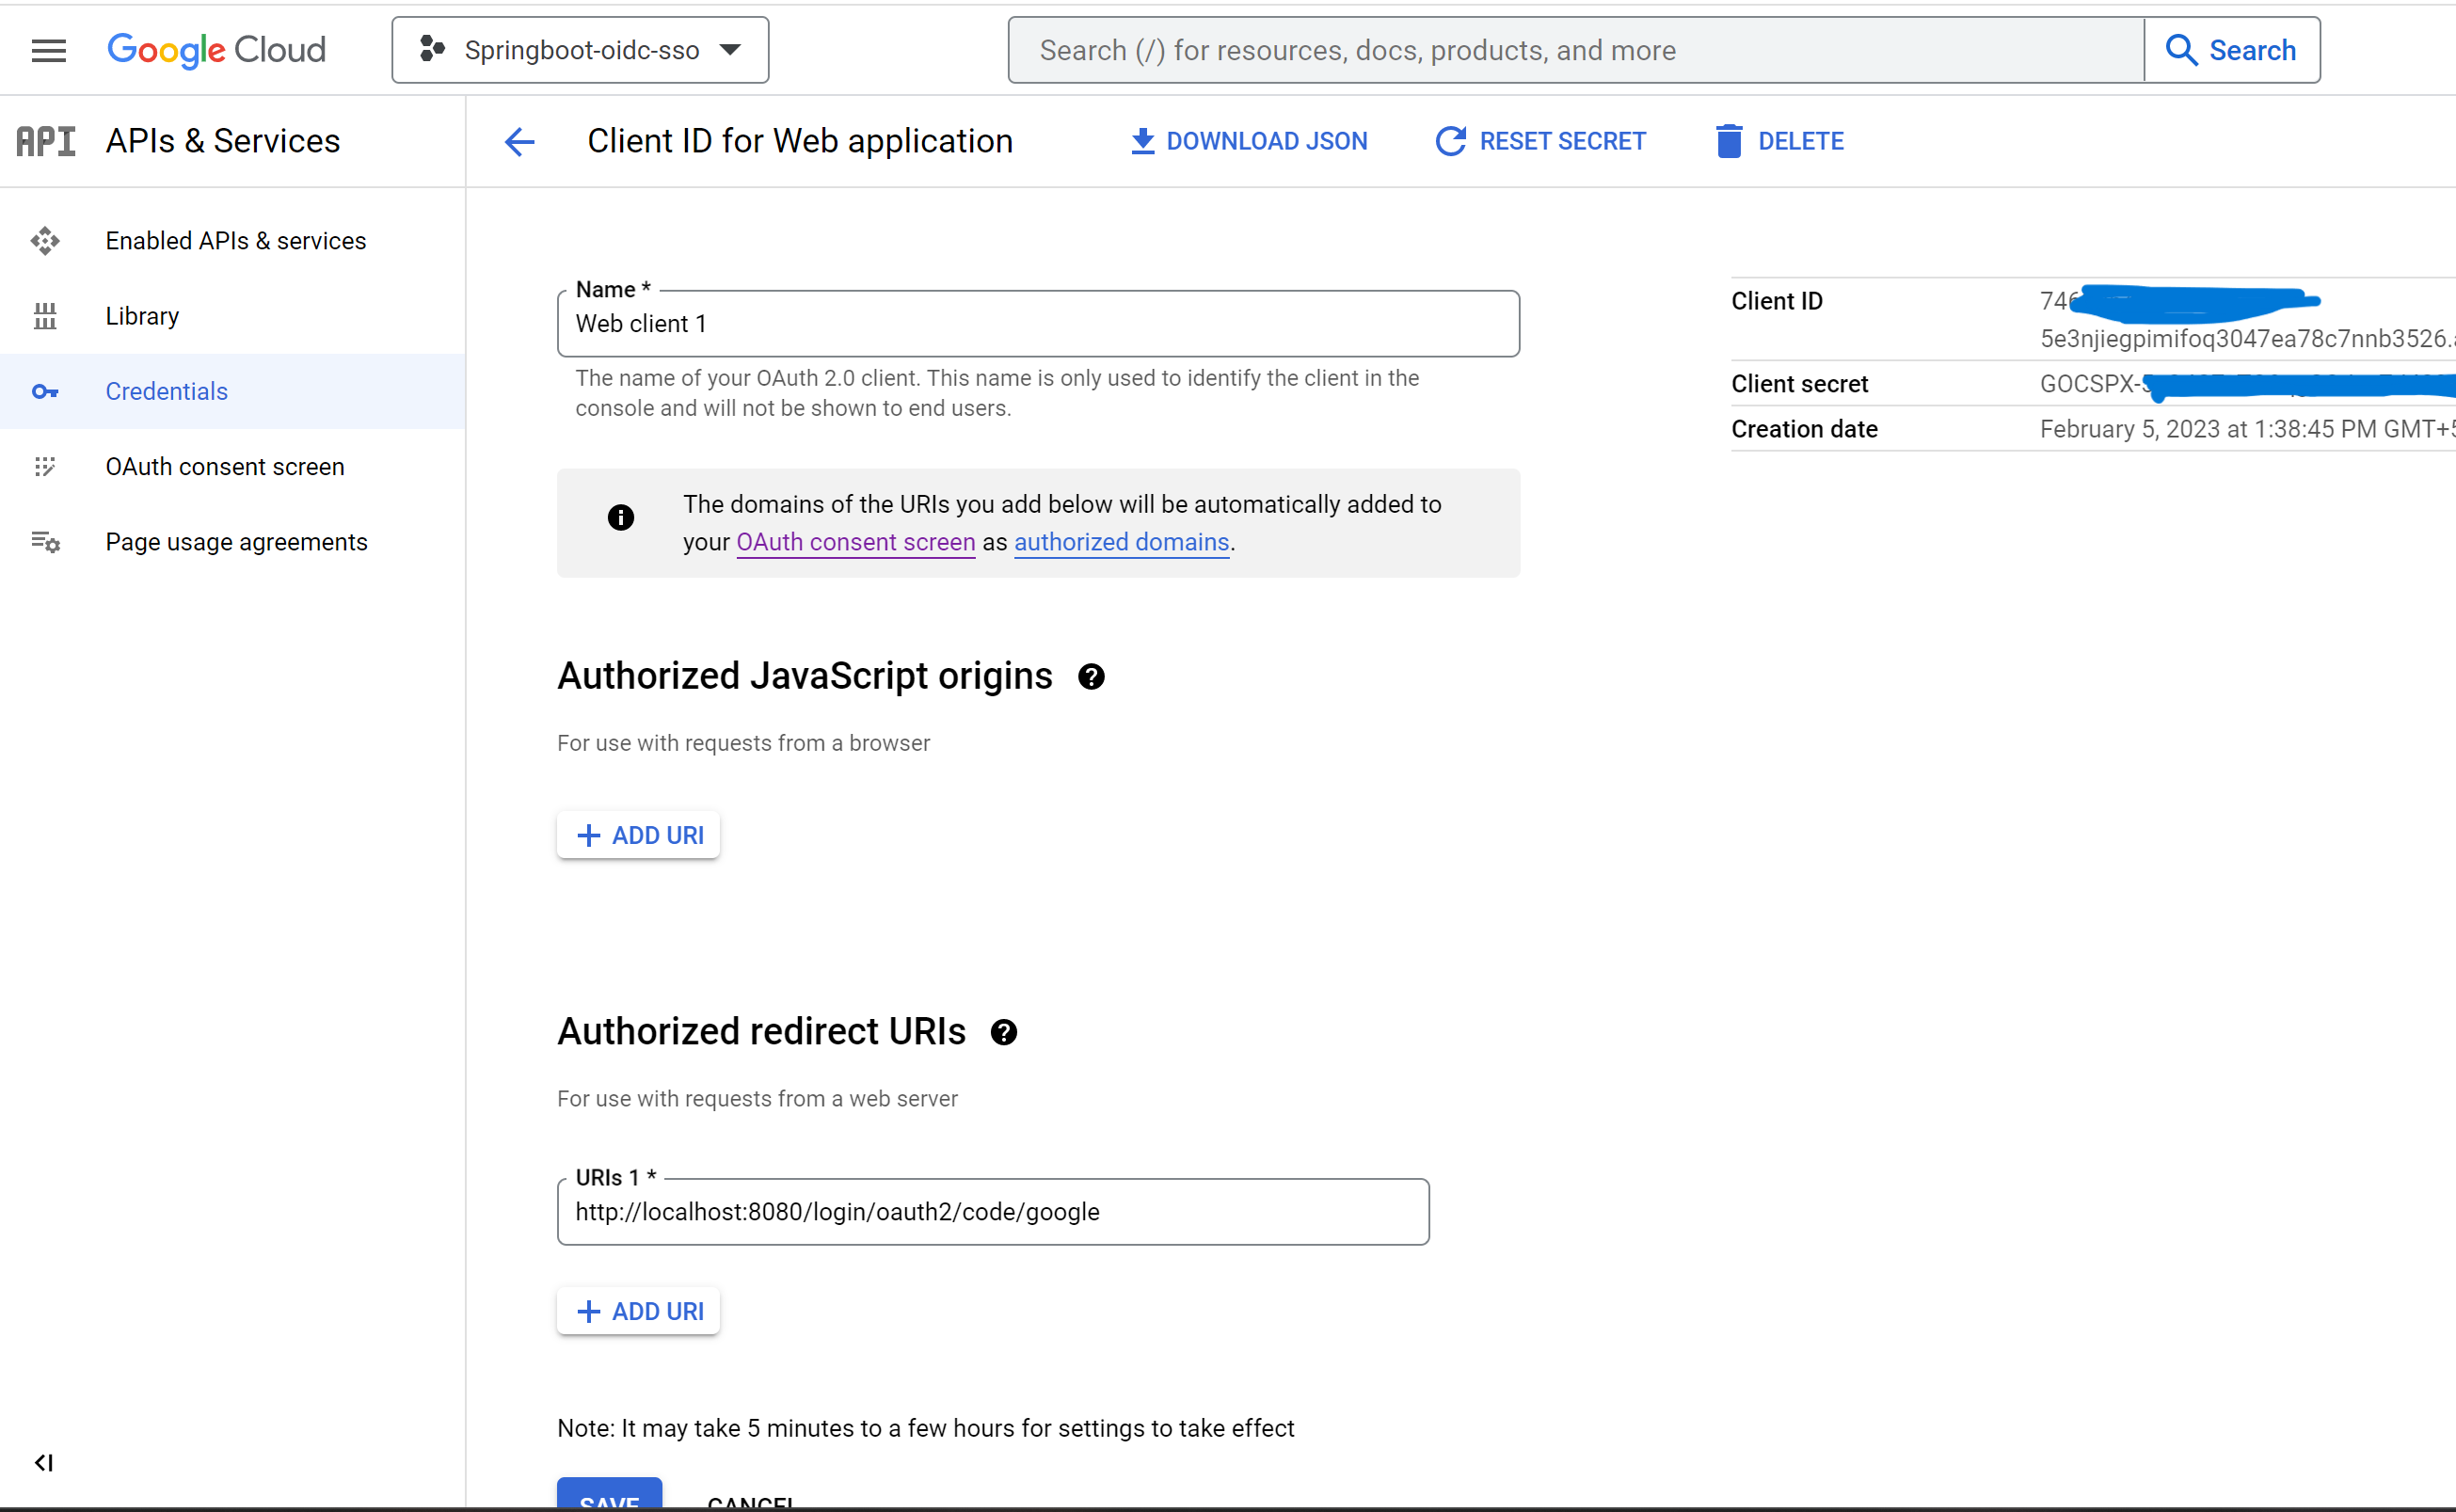Image resolution: width=2456 pixels, height=1512 pixels.
Task: Click the Name input field
Action: 1039,321
